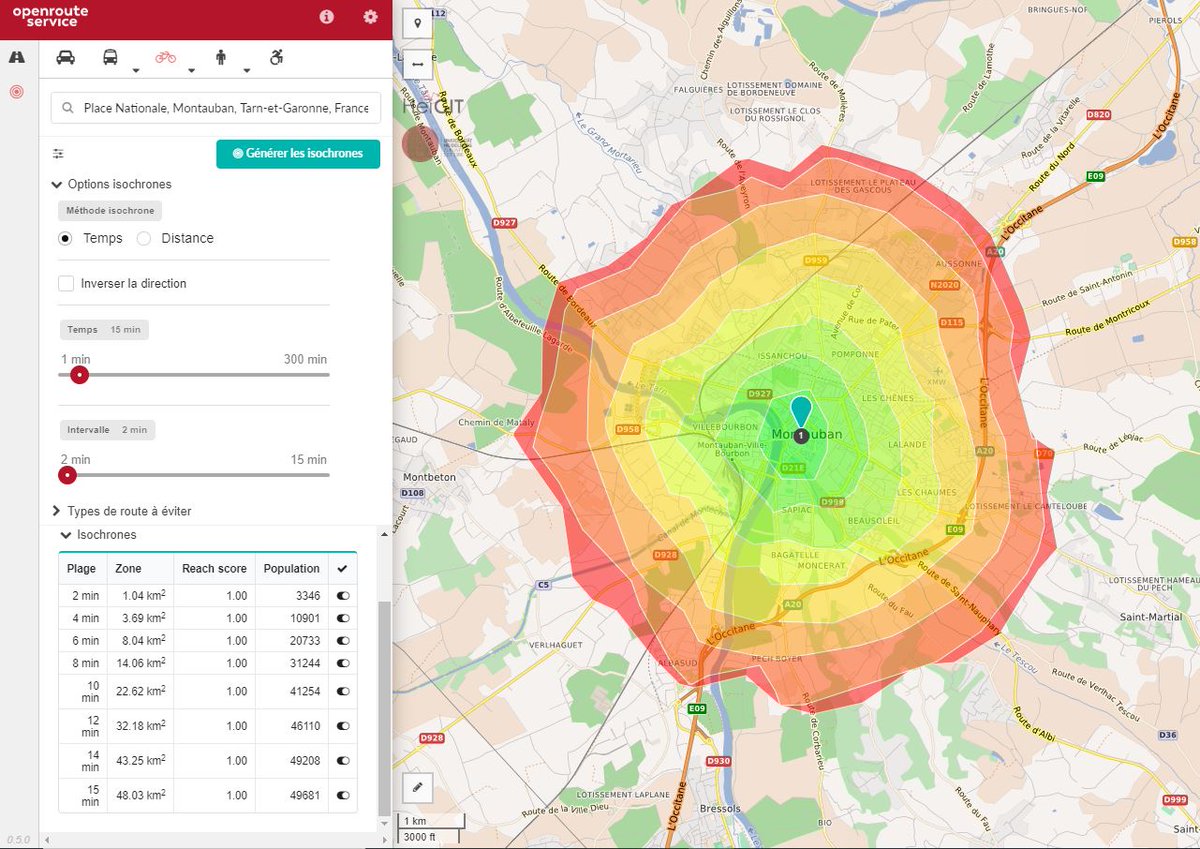Click the Intervalle 2 min value label
The height and width of the screenshot is (849, 1200).
(107, 430)
